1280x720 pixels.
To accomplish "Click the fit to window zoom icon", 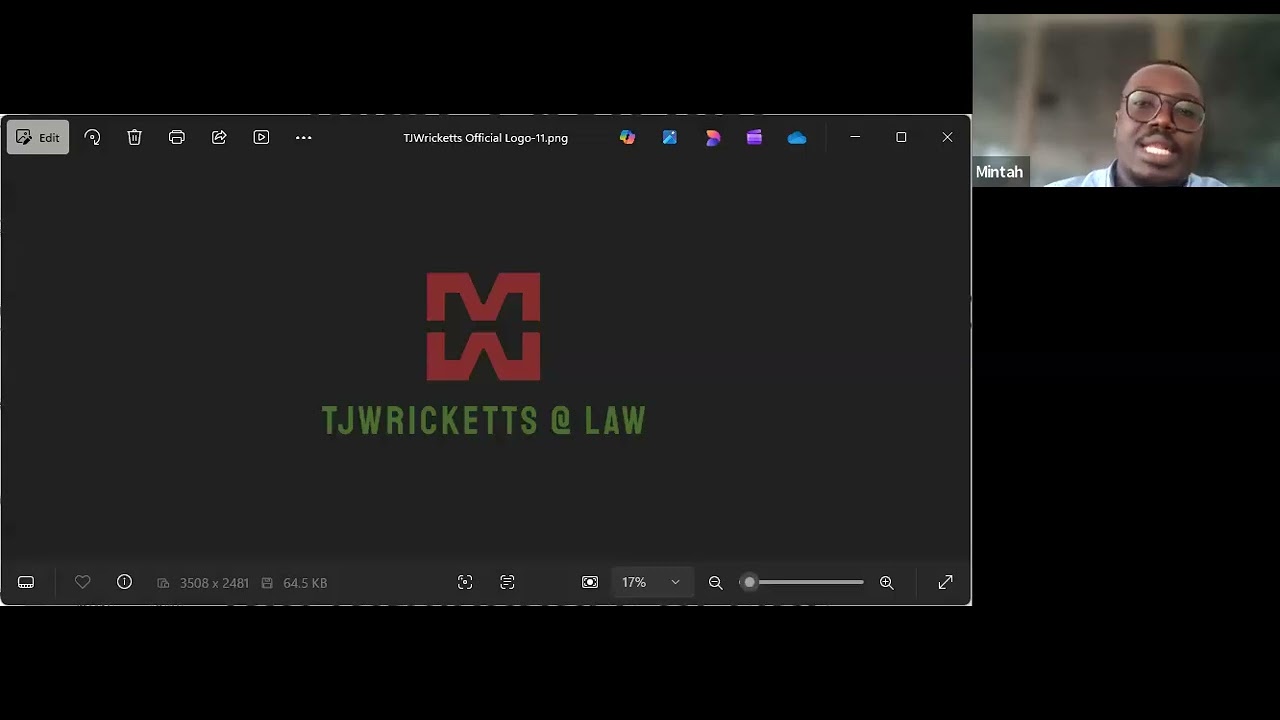I will tap(590, 582).
